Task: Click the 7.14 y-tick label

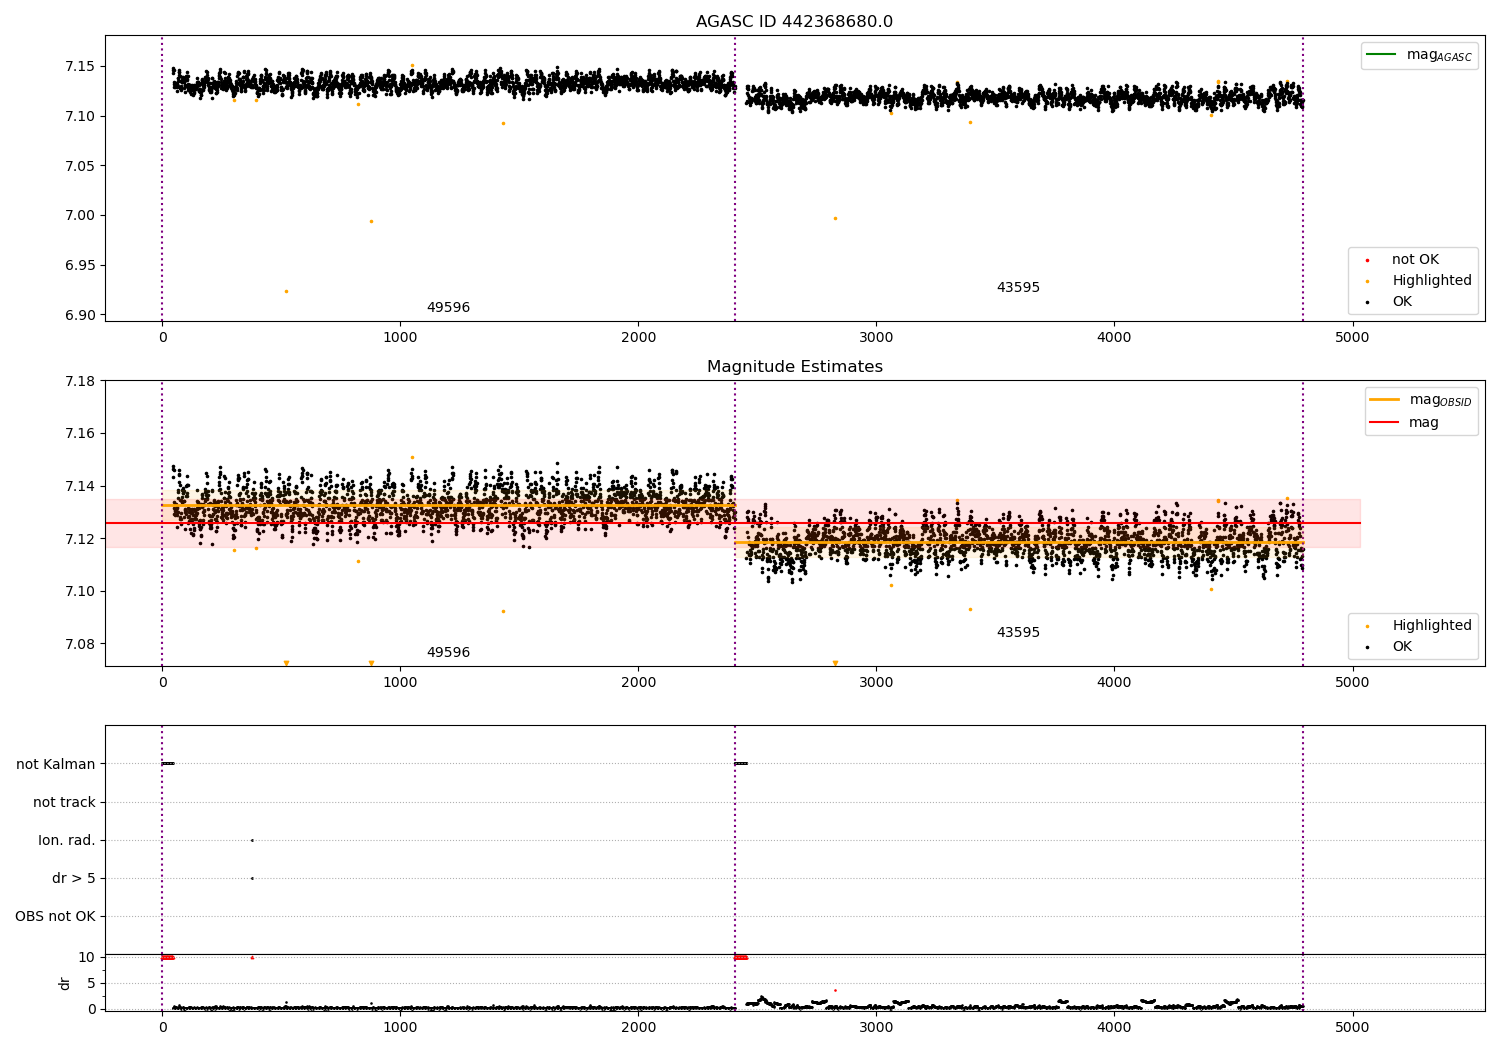Action: coord(80,486)
